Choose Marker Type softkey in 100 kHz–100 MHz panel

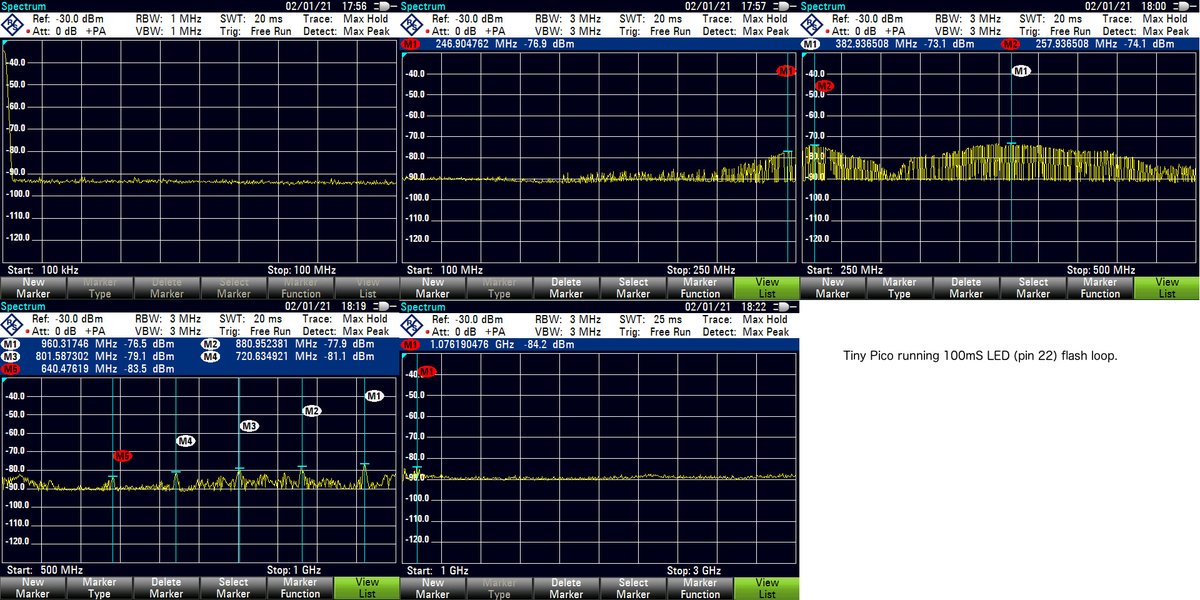99,288
